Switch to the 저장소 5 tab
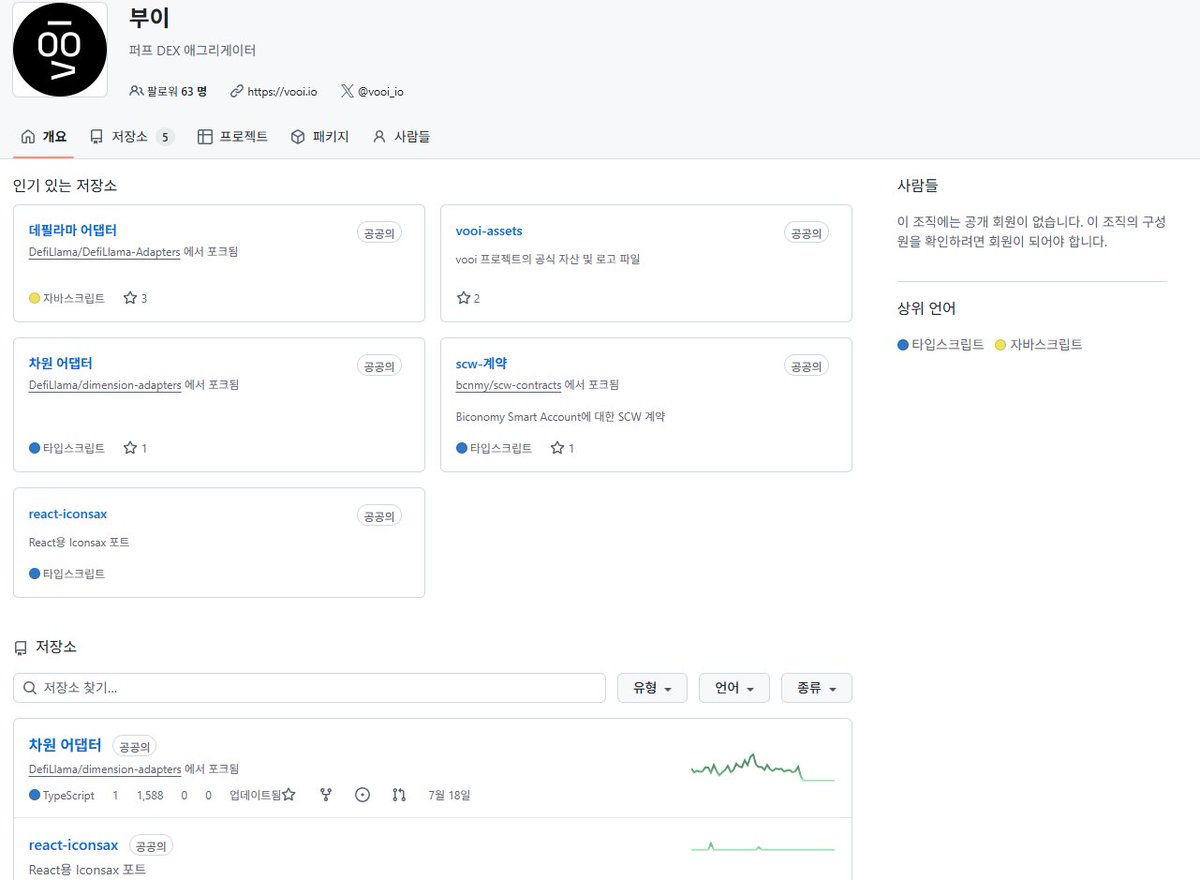The image size is (1200, 880). (x=132, y=137)
